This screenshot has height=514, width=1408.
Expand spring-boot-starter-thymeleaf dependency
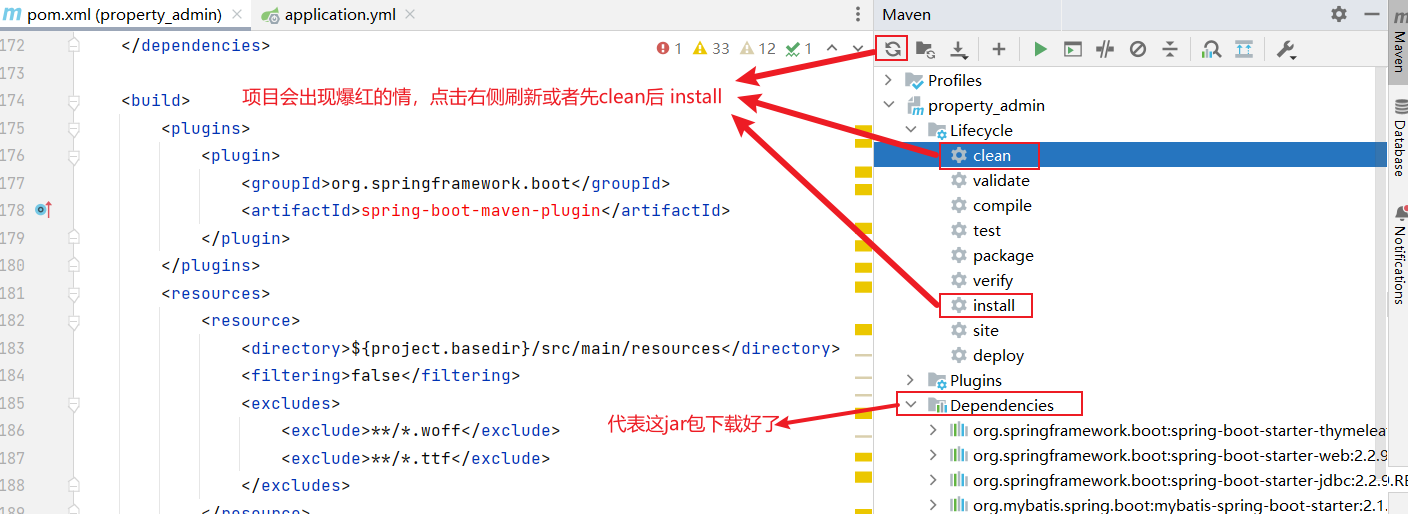(x=933, y=430)
